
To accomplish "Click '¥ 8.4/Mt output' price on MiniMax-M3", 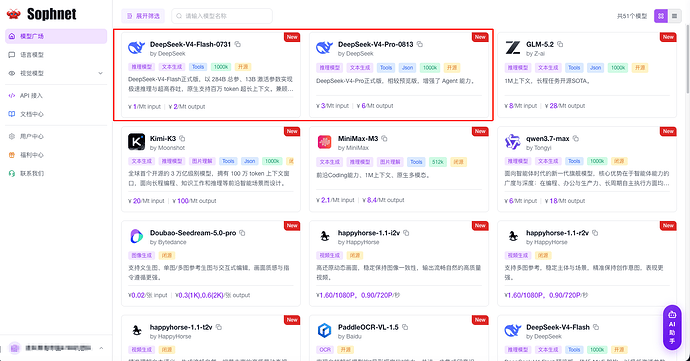I will (383, 200).
